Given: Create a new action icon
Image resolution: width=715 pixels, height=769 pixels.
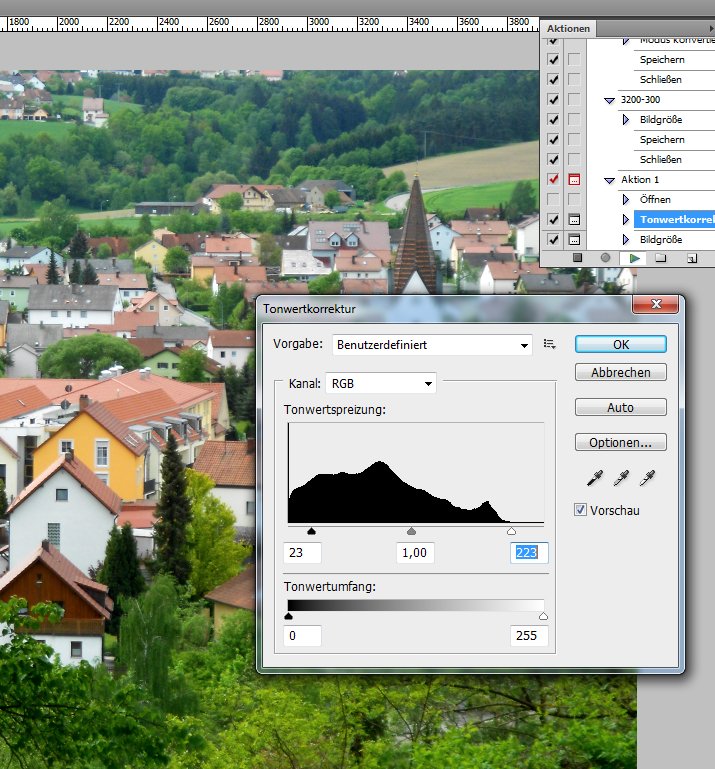Looking at the screenshot, I should point(691,258).
